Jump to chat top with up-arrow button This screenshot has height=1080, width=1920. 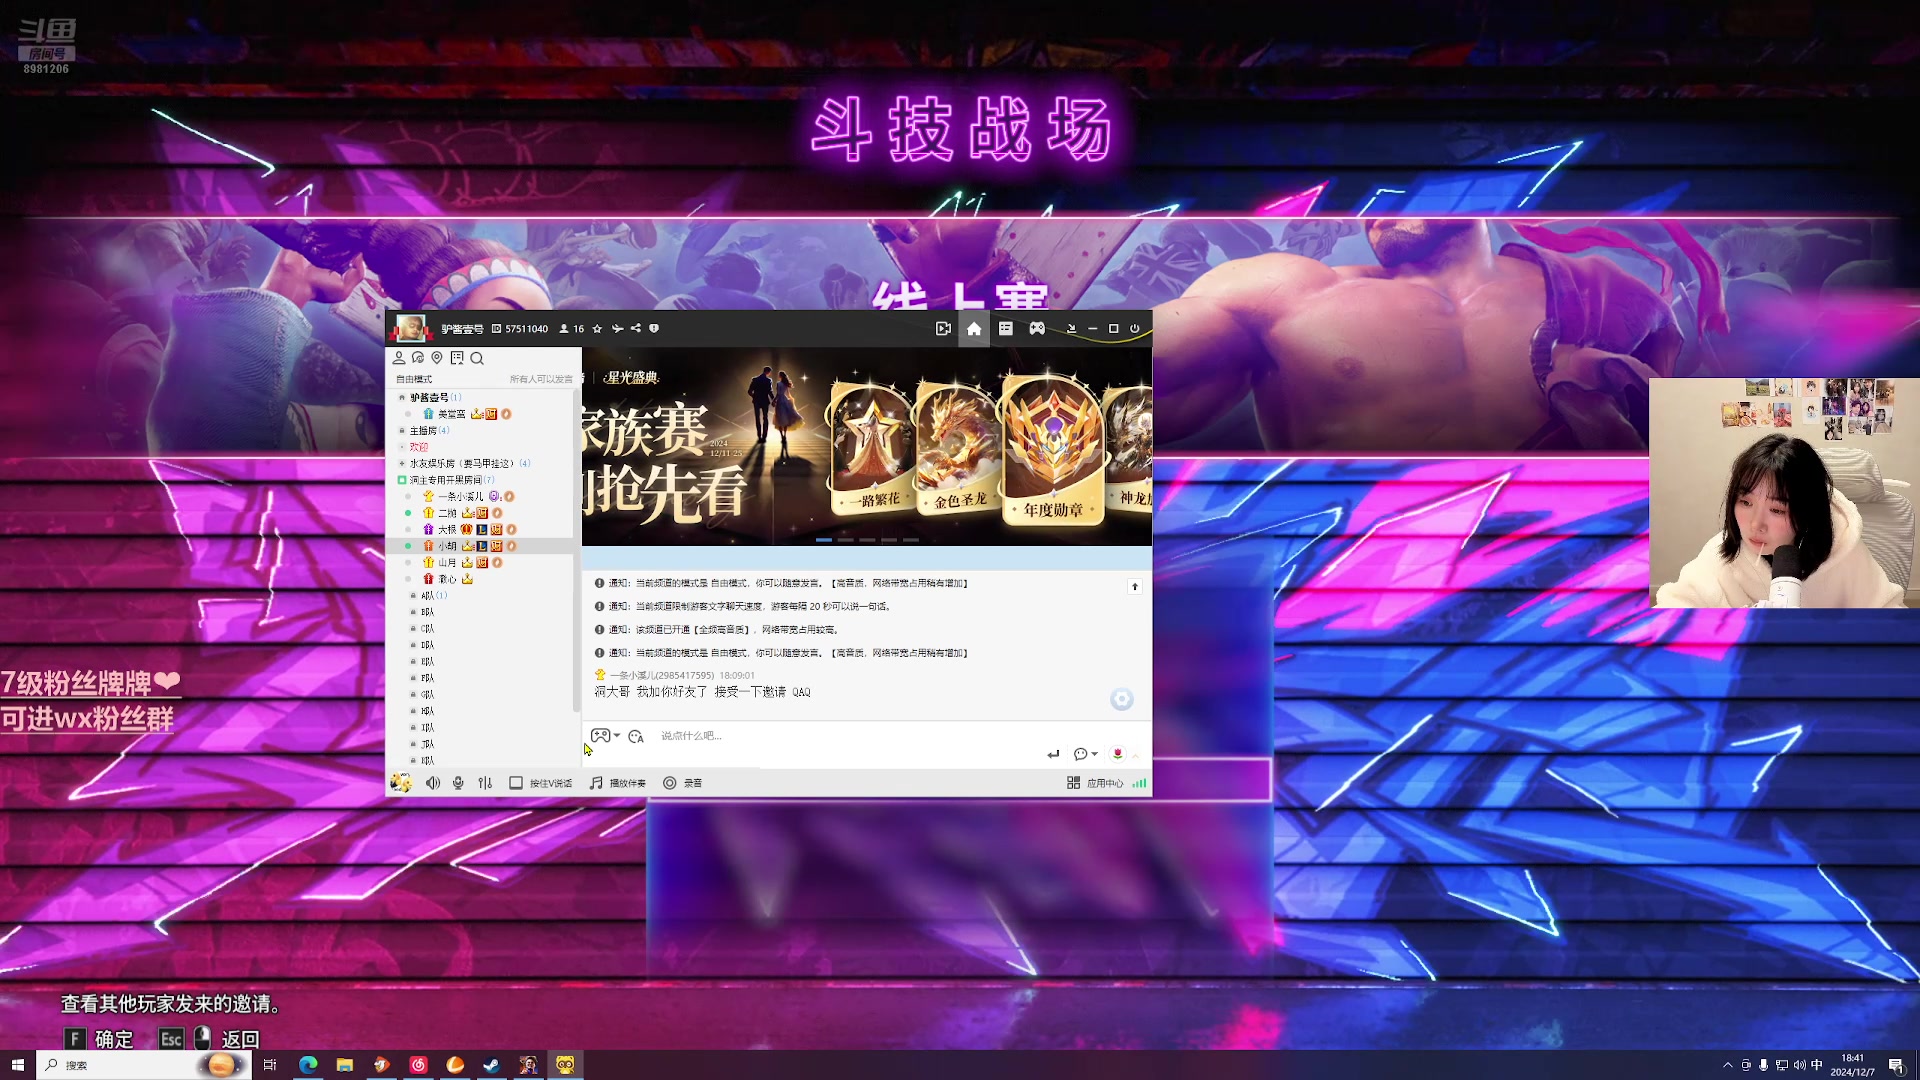click(1135, 587)
